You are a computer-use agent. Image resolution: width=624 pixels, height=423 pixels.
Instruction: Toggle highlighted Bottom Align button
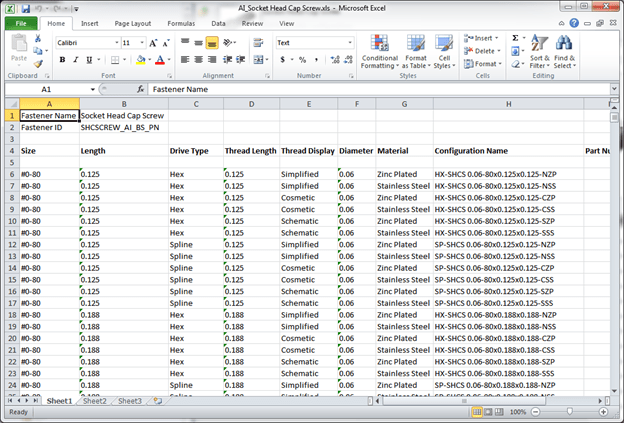coord(212,43)
